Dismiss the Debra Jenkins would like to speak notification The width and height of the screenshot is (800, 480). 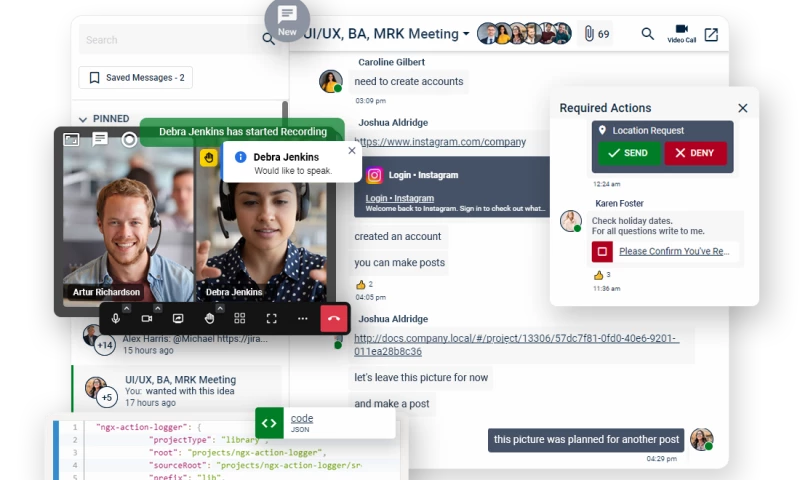tap(352, 150)
